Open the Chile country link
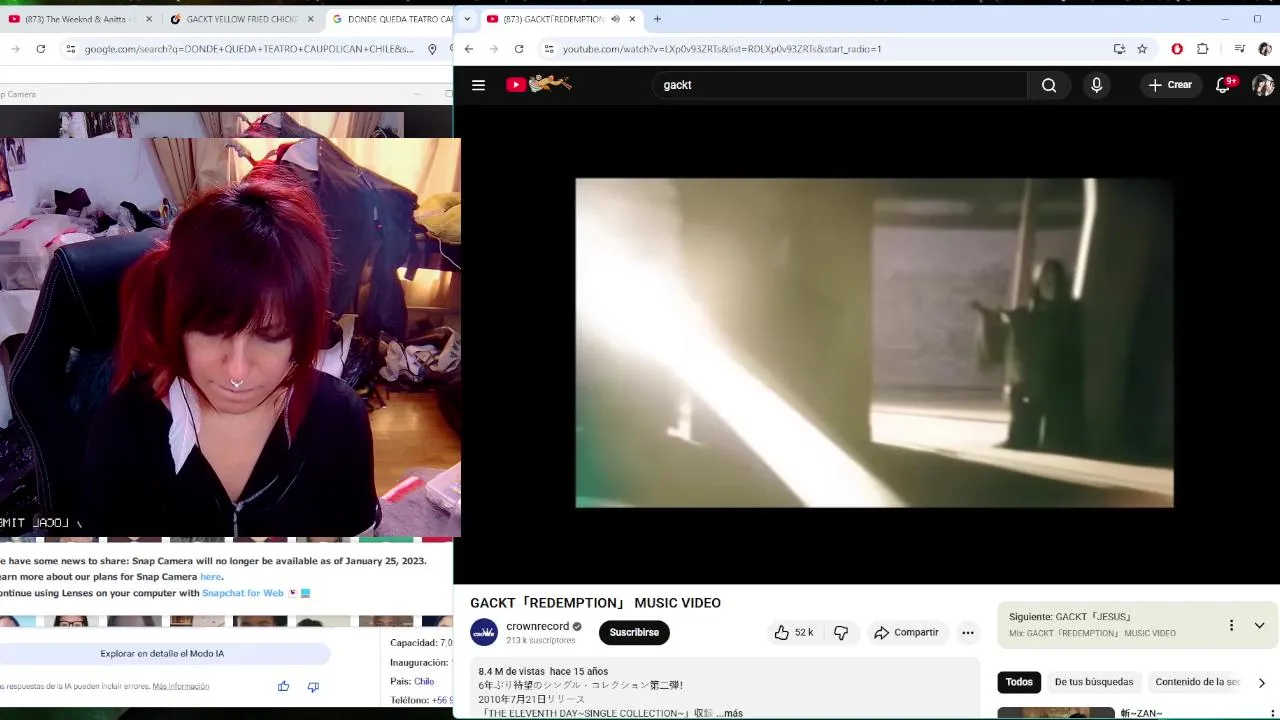Viewport: 1280px width, 720px height. click(424, 681)
